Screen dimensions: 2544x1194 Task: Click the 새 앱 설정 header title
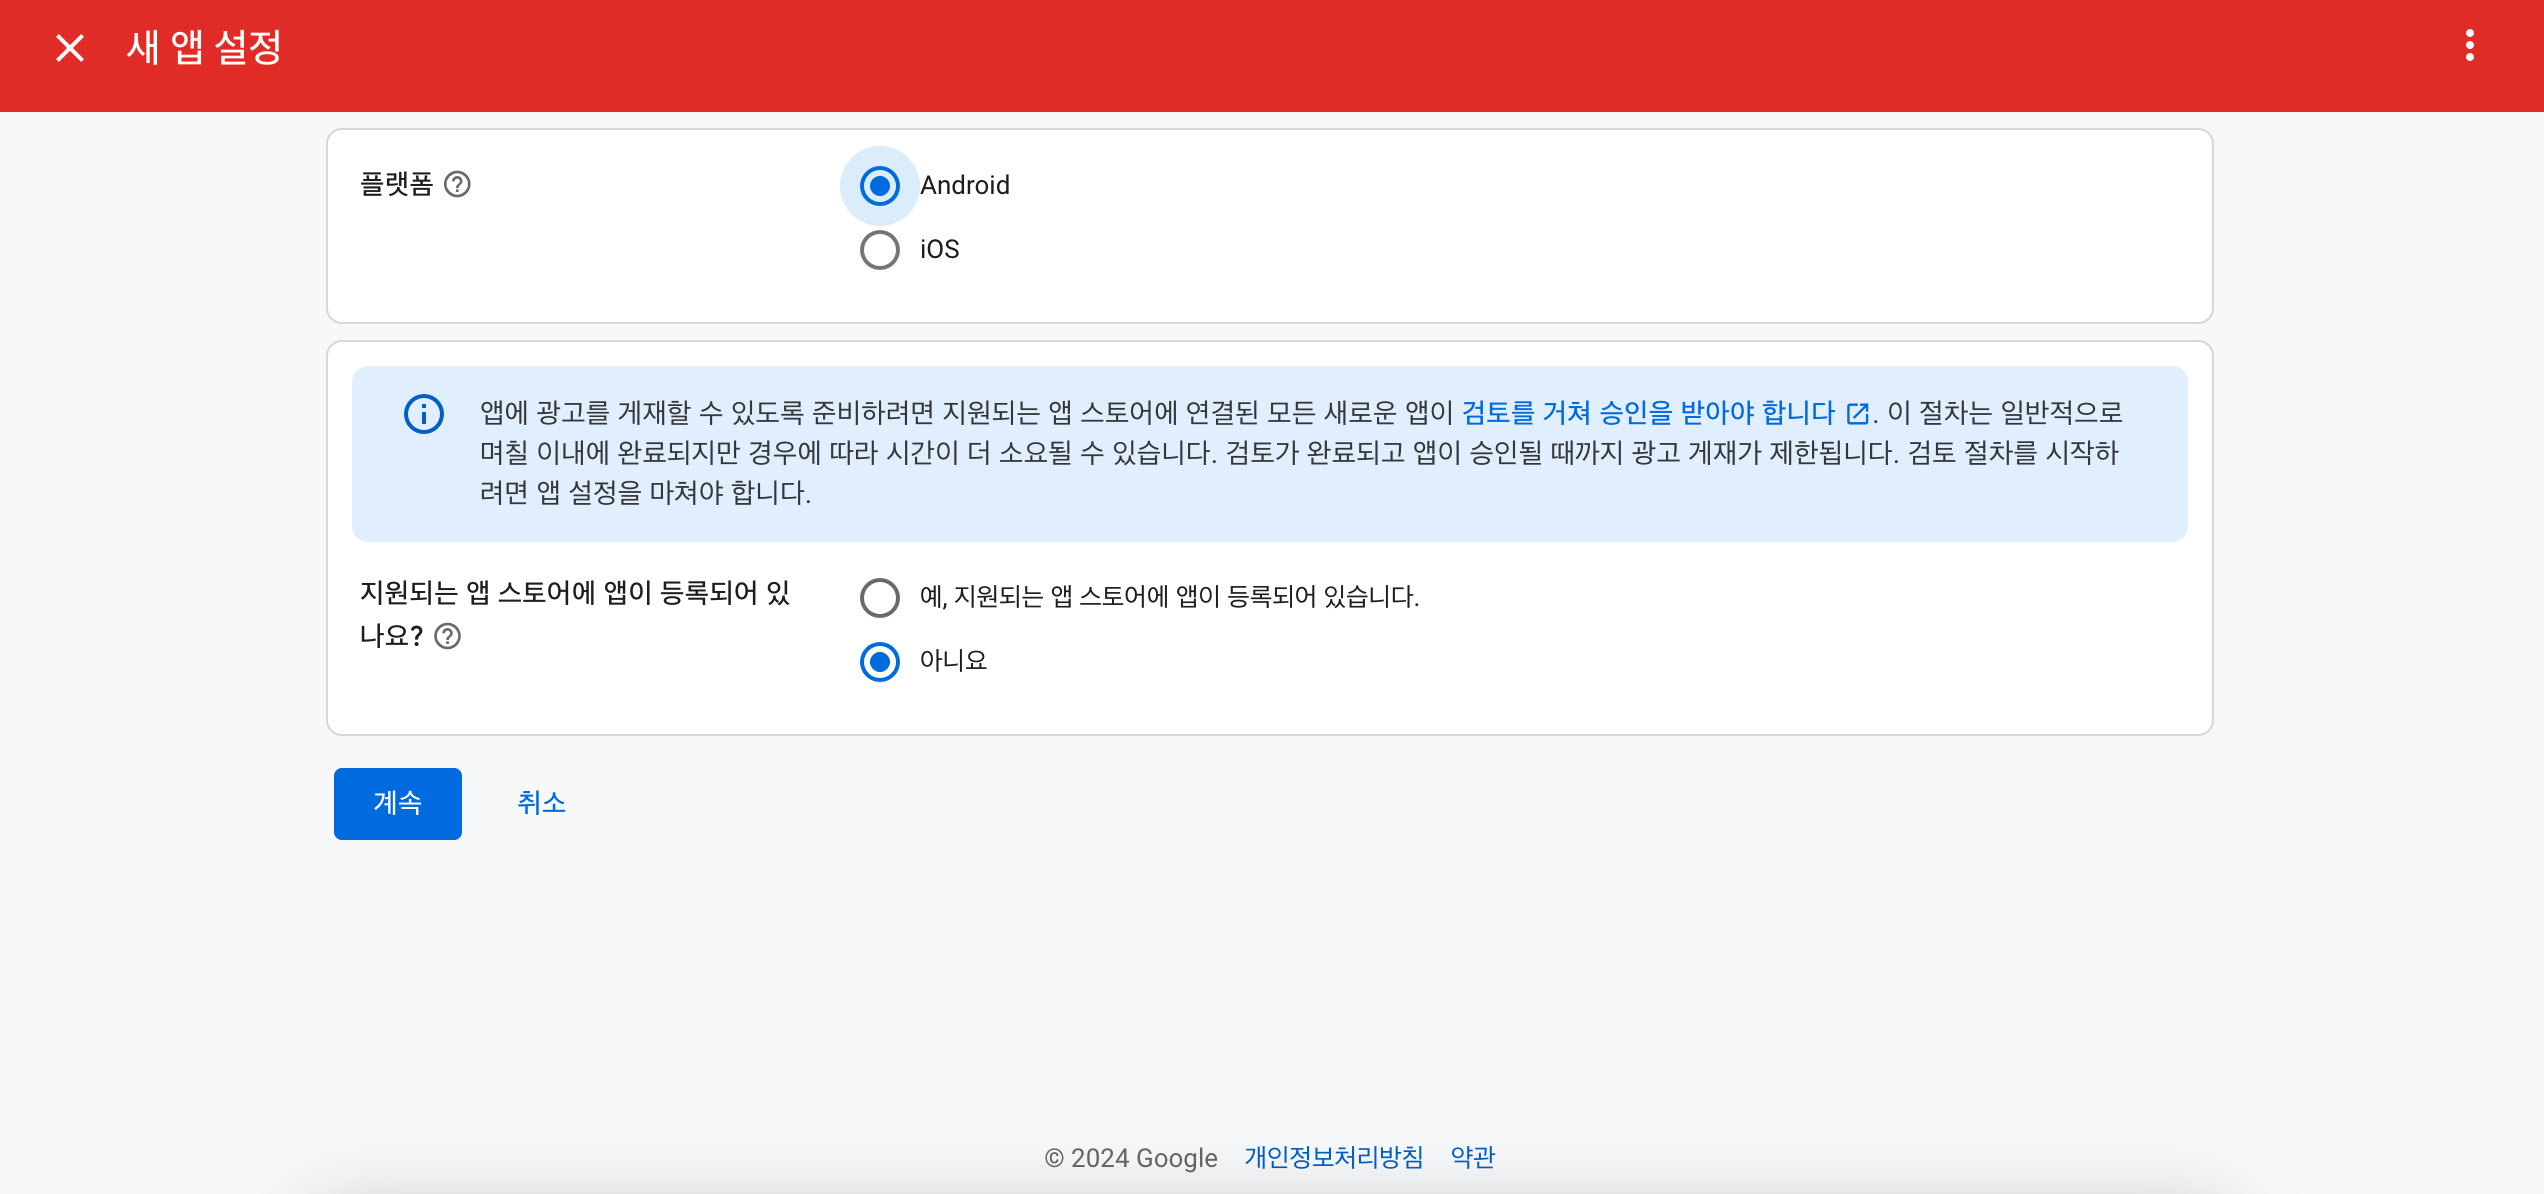(x=204, y=48)
